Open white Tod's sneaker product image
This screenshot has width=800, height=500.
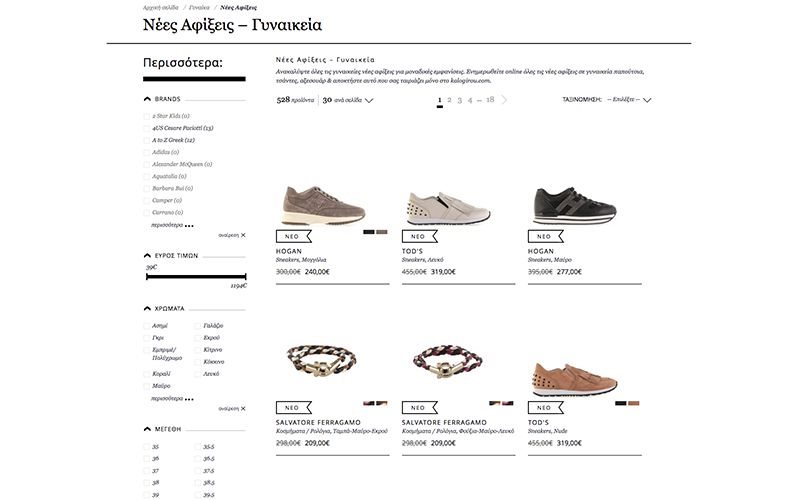(x=448, y=207)
